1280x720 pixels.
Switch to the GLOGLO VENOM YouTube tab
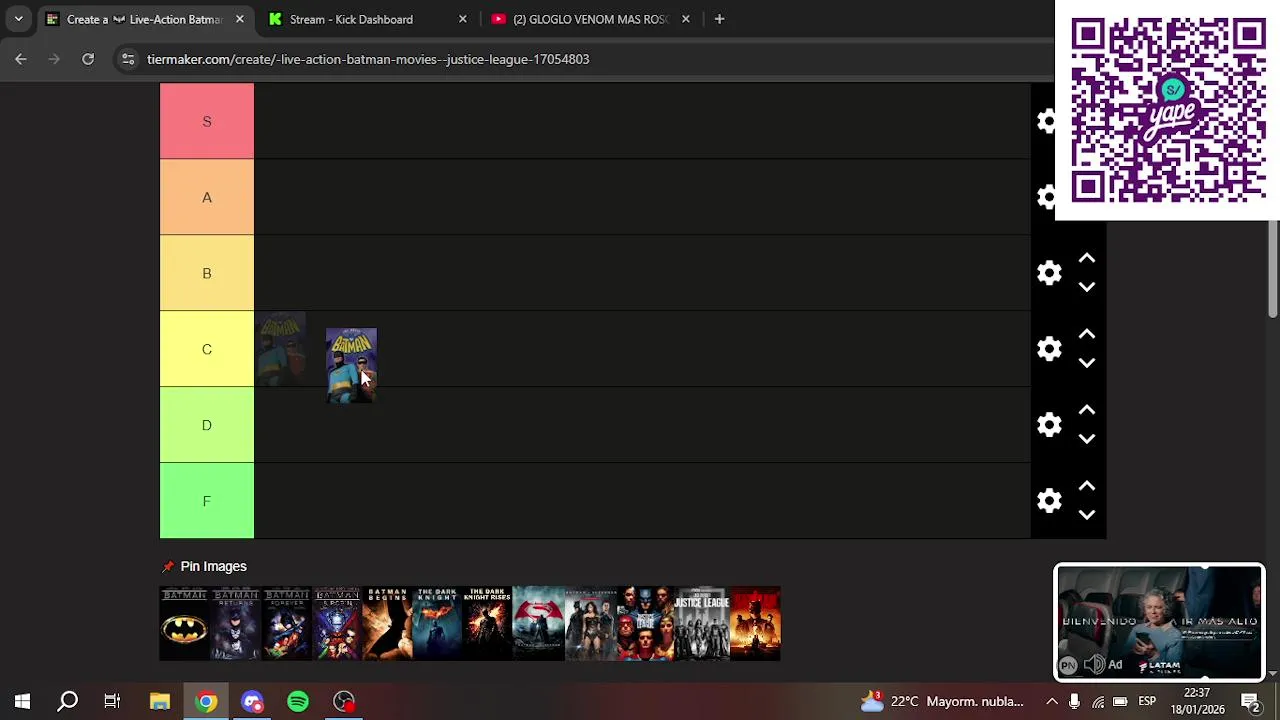[589, 19]
